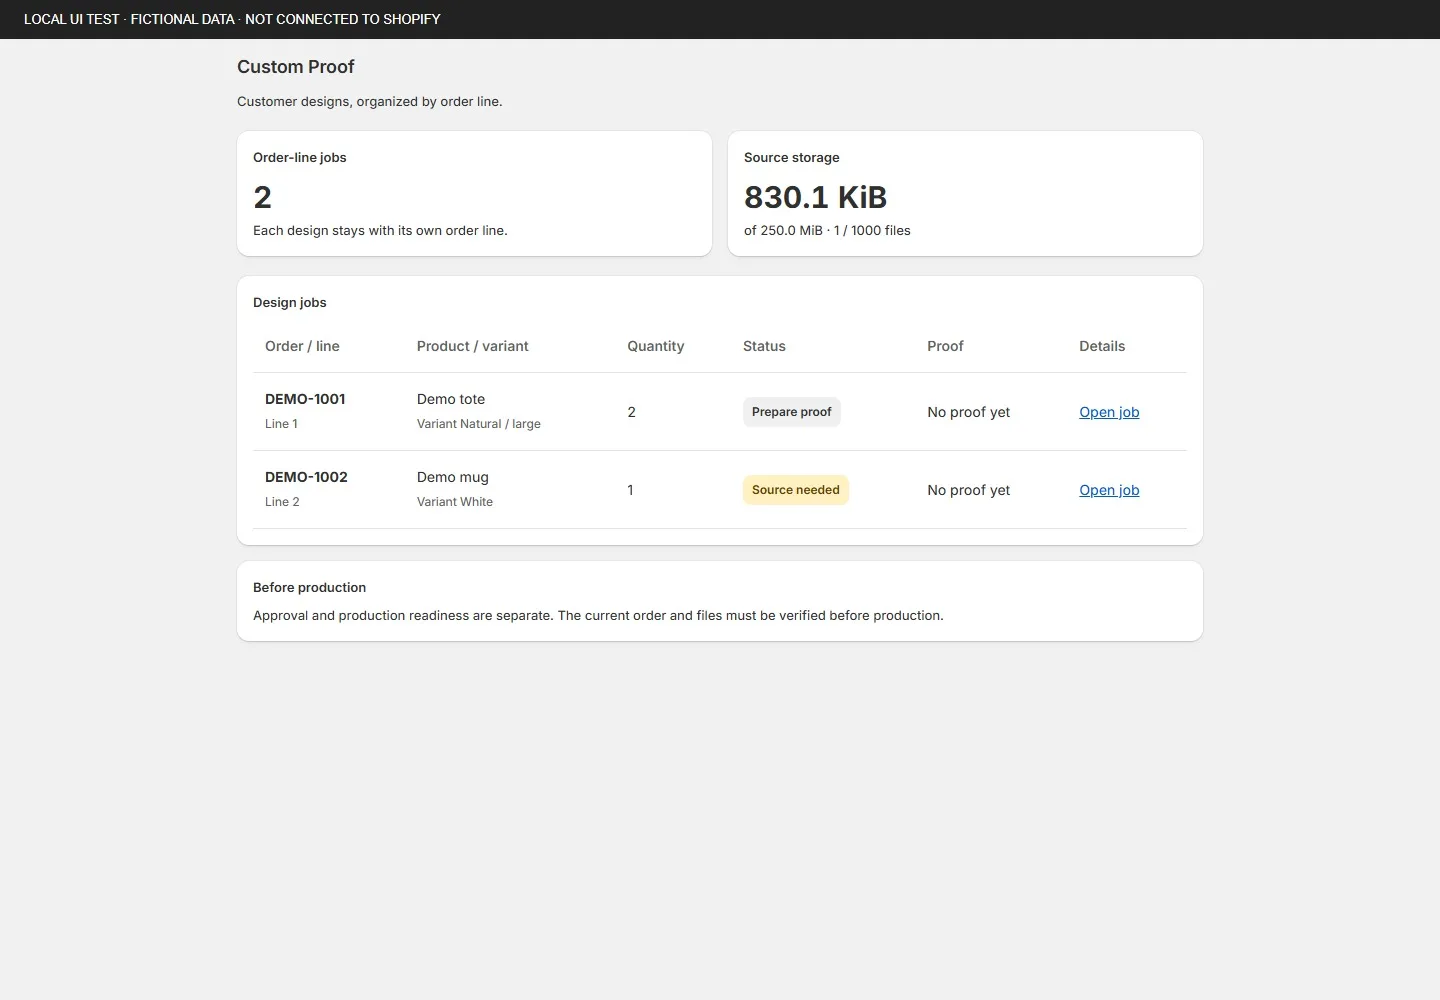Click Line 2 under DEMO-1002
Image resolution: width=1440 pixels, height=1000 pixels.
coord(282,502)
